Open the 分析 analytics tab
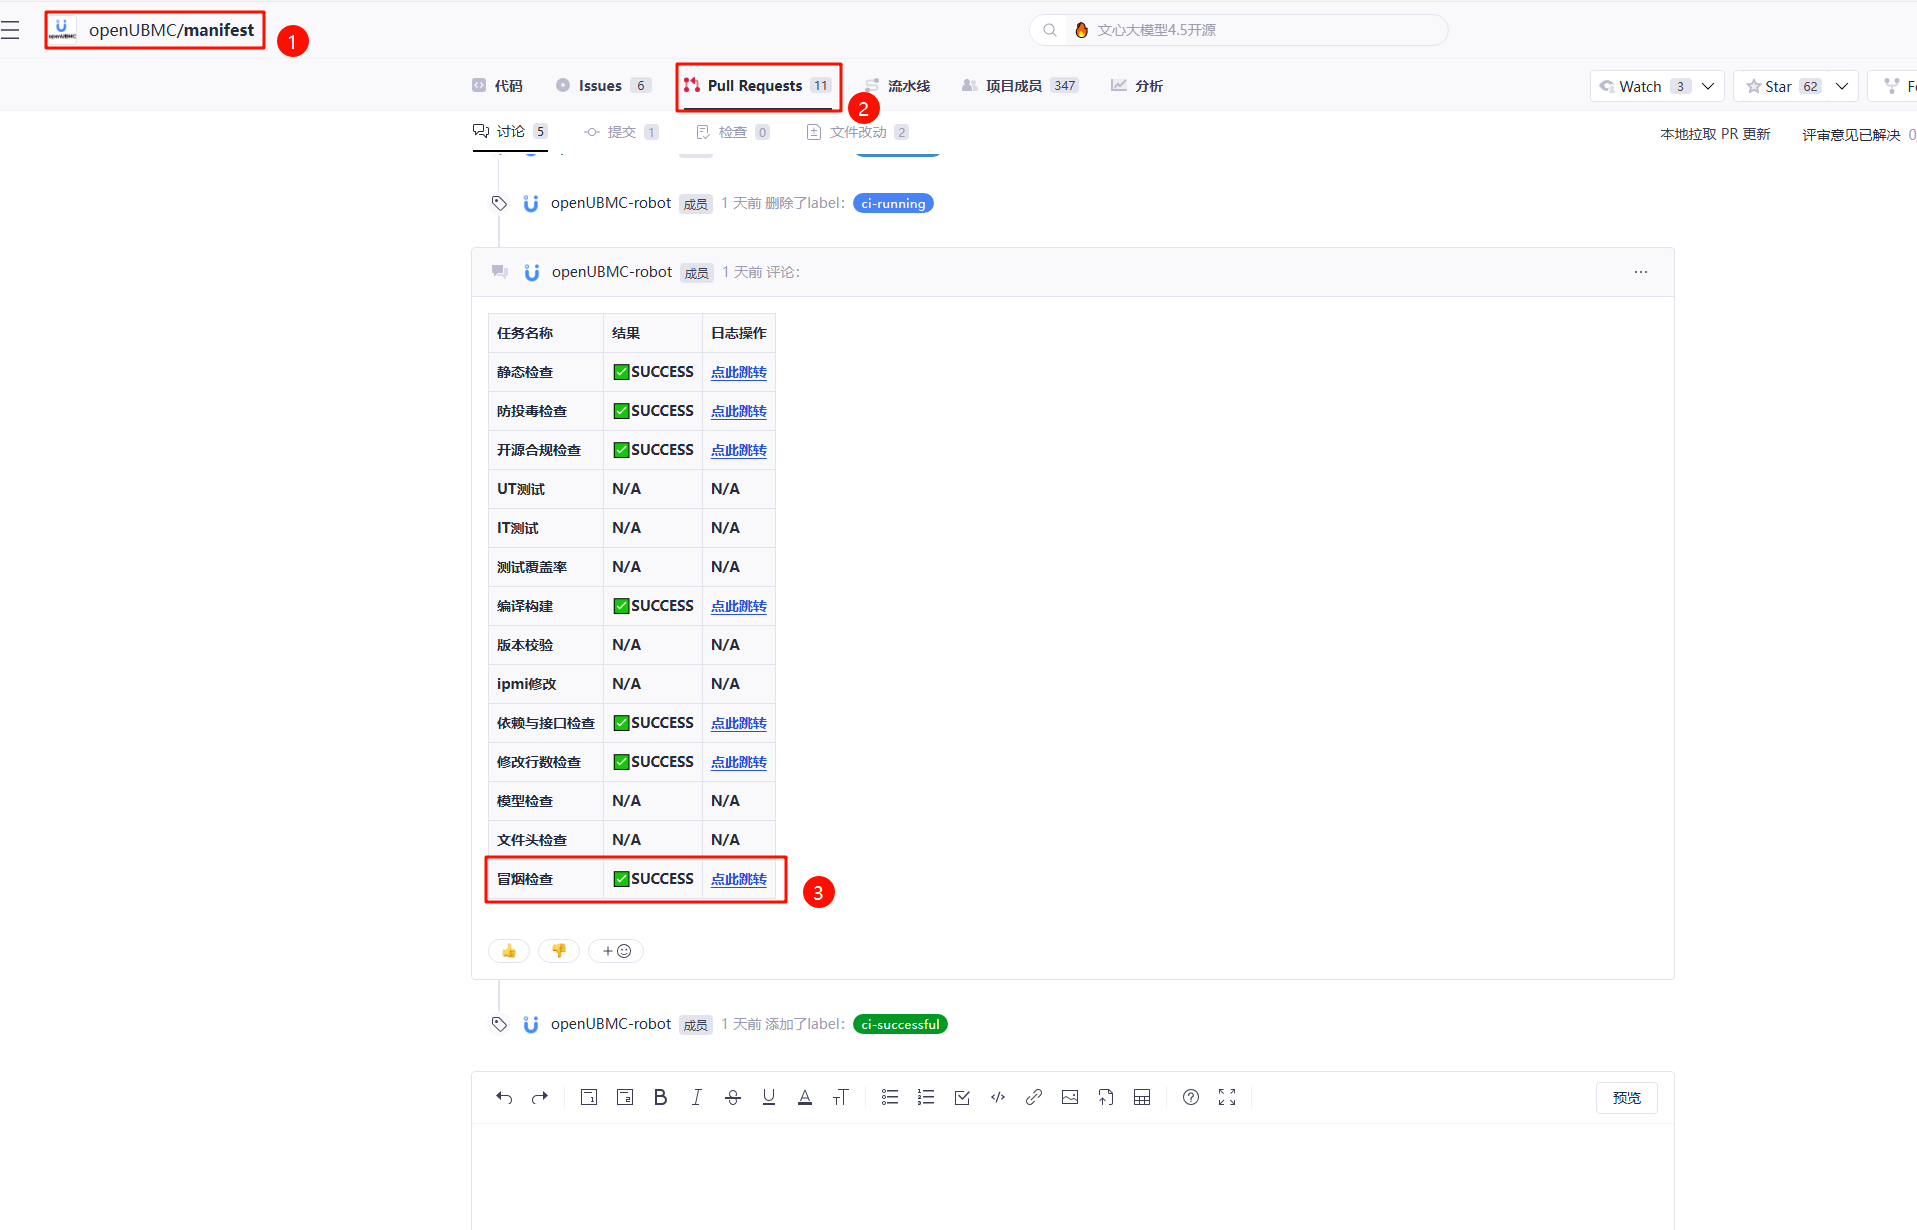Image resolution: width=1917 pixels, height=1230 pixels. [x=1137, y=86]
